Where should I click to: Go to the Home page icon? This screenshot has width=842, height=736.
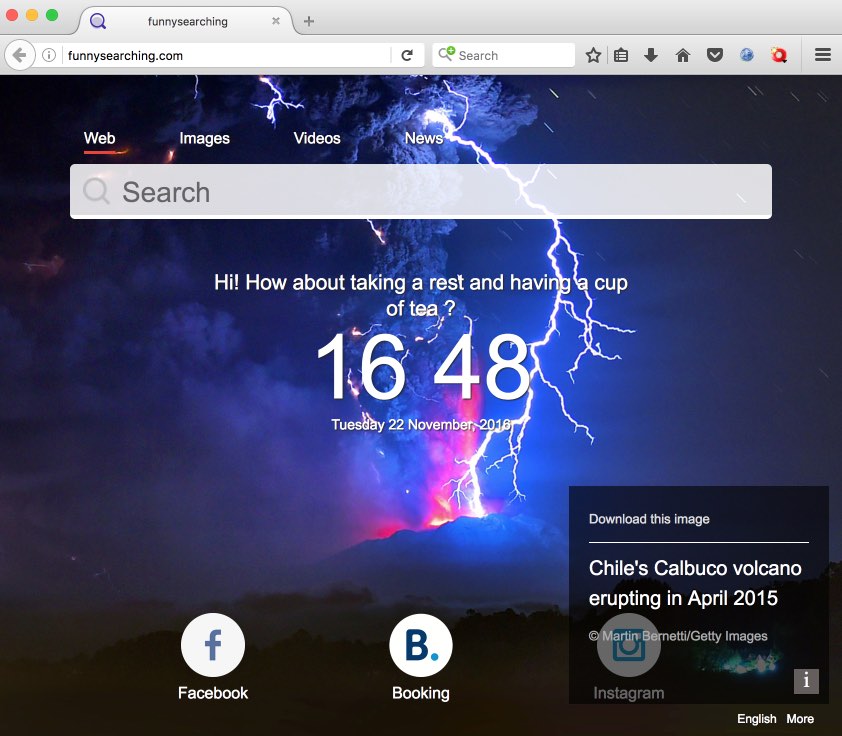point(683,56)
